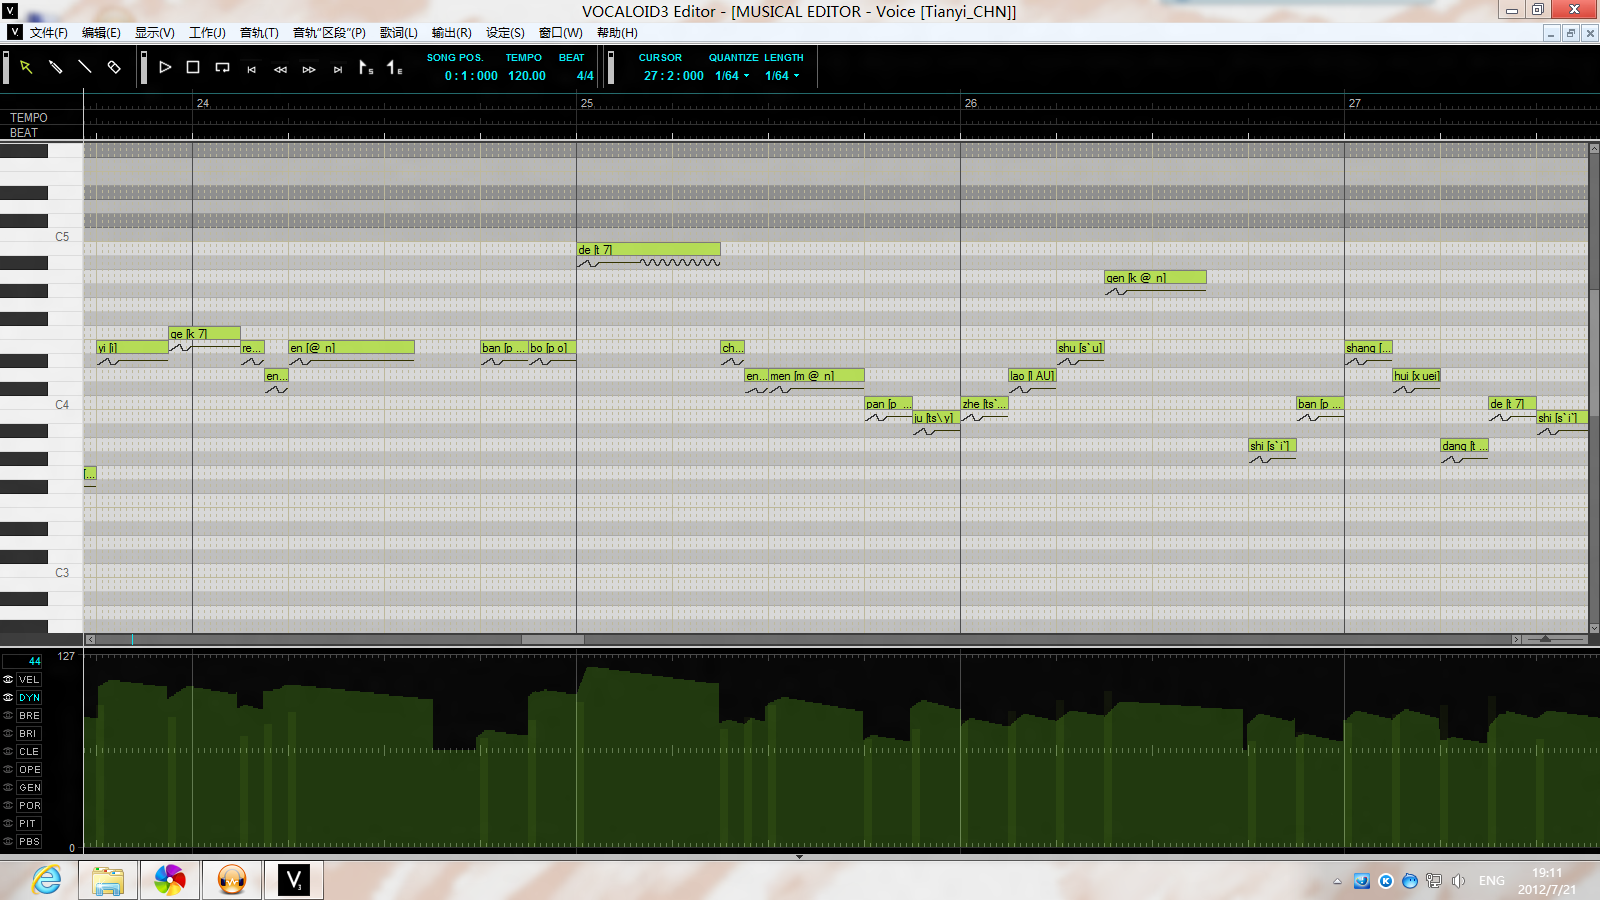Jump to the song start
Viewport: 1600px width, 900px height.
coord(251,69)
